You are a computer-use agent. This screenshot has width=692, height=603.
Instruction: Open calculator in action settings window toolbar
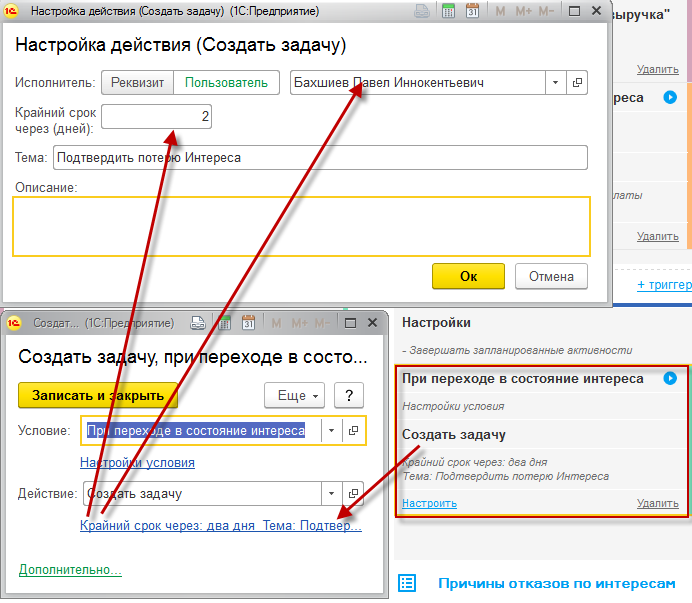coord(448,11)
